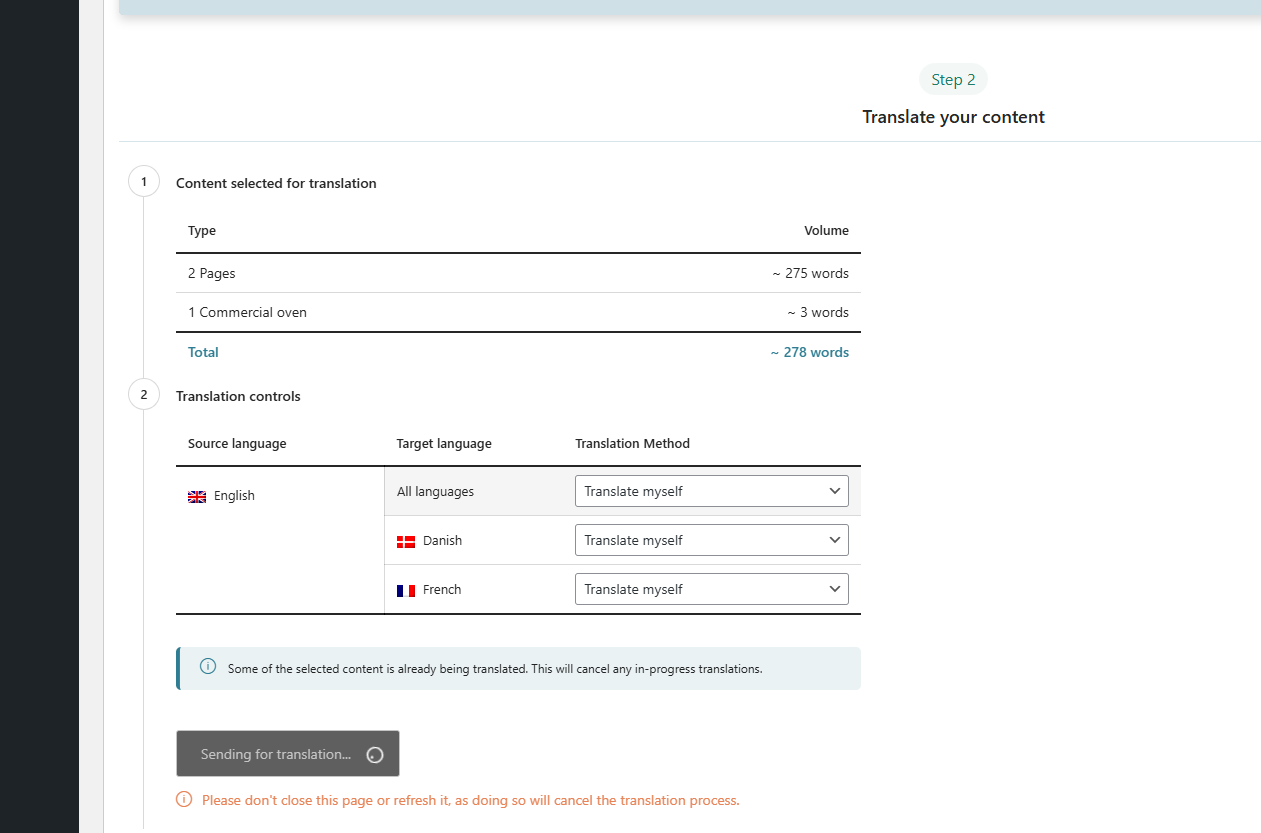Click the Sending for translation button
The width and height of the screenshot is (1261, 833).
pyautogui.click(x=288, y=753)
